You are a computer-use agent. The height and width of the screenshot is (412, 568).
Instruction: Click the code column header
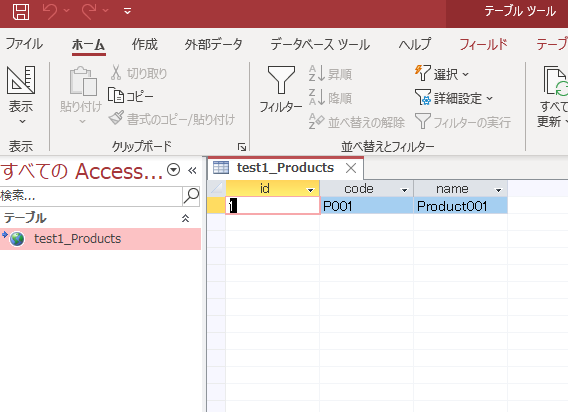pos(359,188)
